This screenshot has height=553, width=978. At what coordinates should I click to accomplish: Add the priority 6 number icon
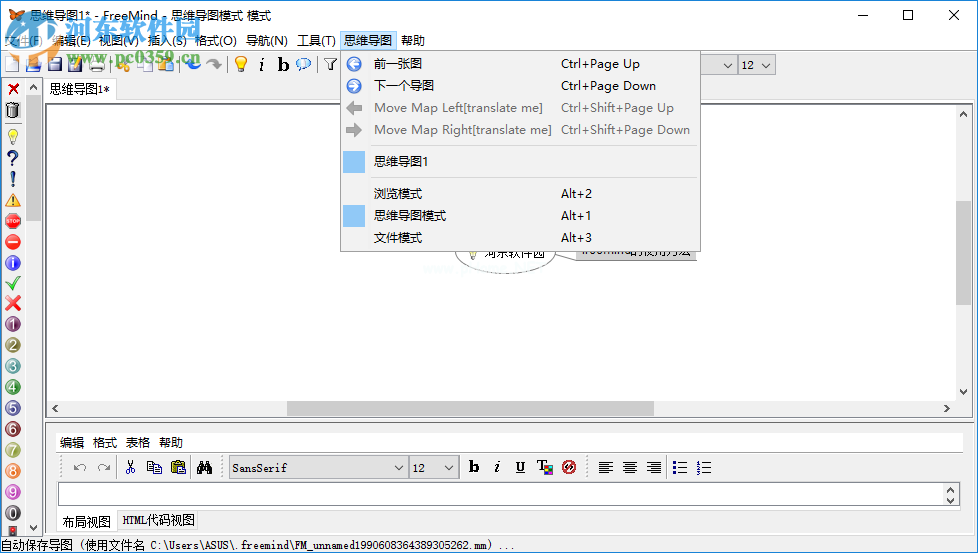point(13,429)
